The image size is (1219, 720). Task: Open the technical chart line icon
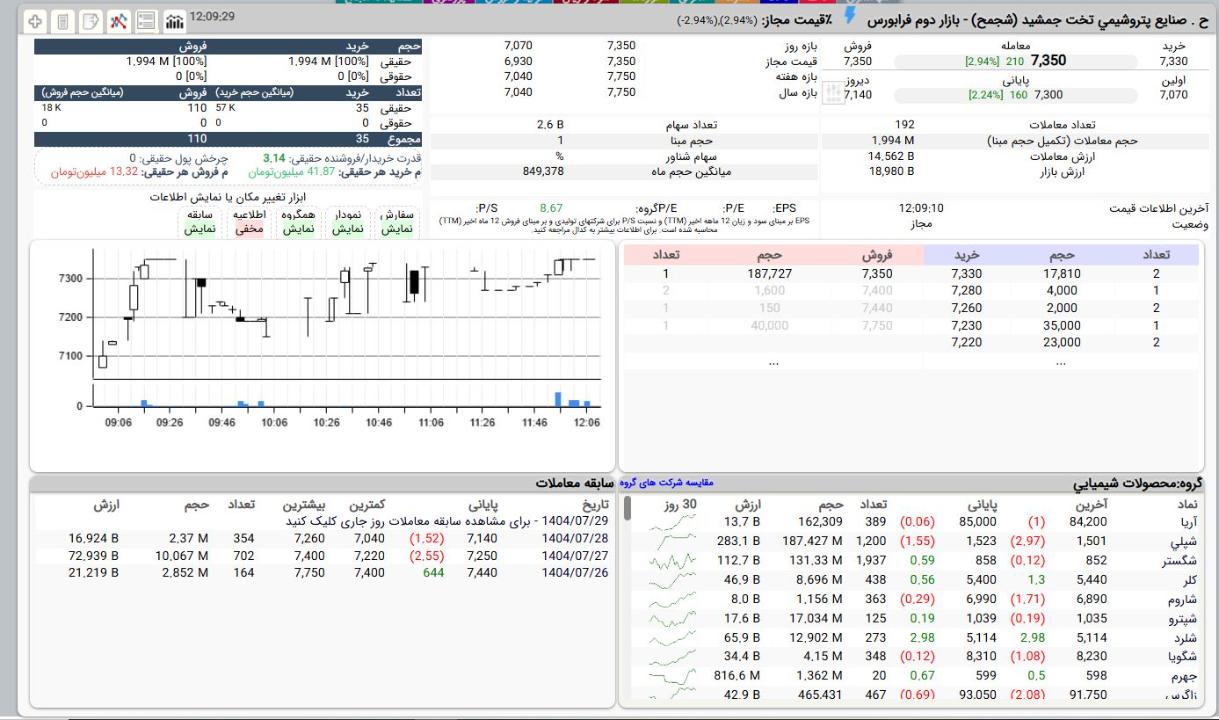(119, 20)
